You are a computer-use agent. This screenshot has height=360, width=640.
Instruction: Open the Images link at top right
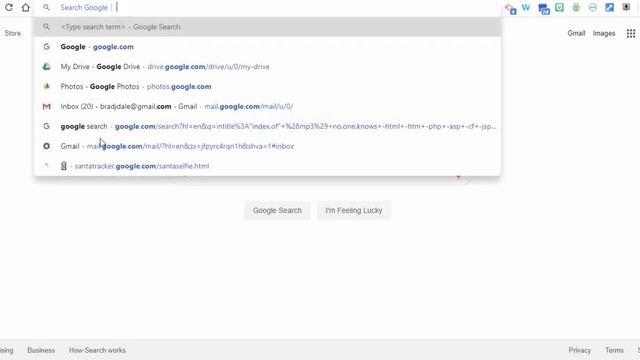pos(604,33)
